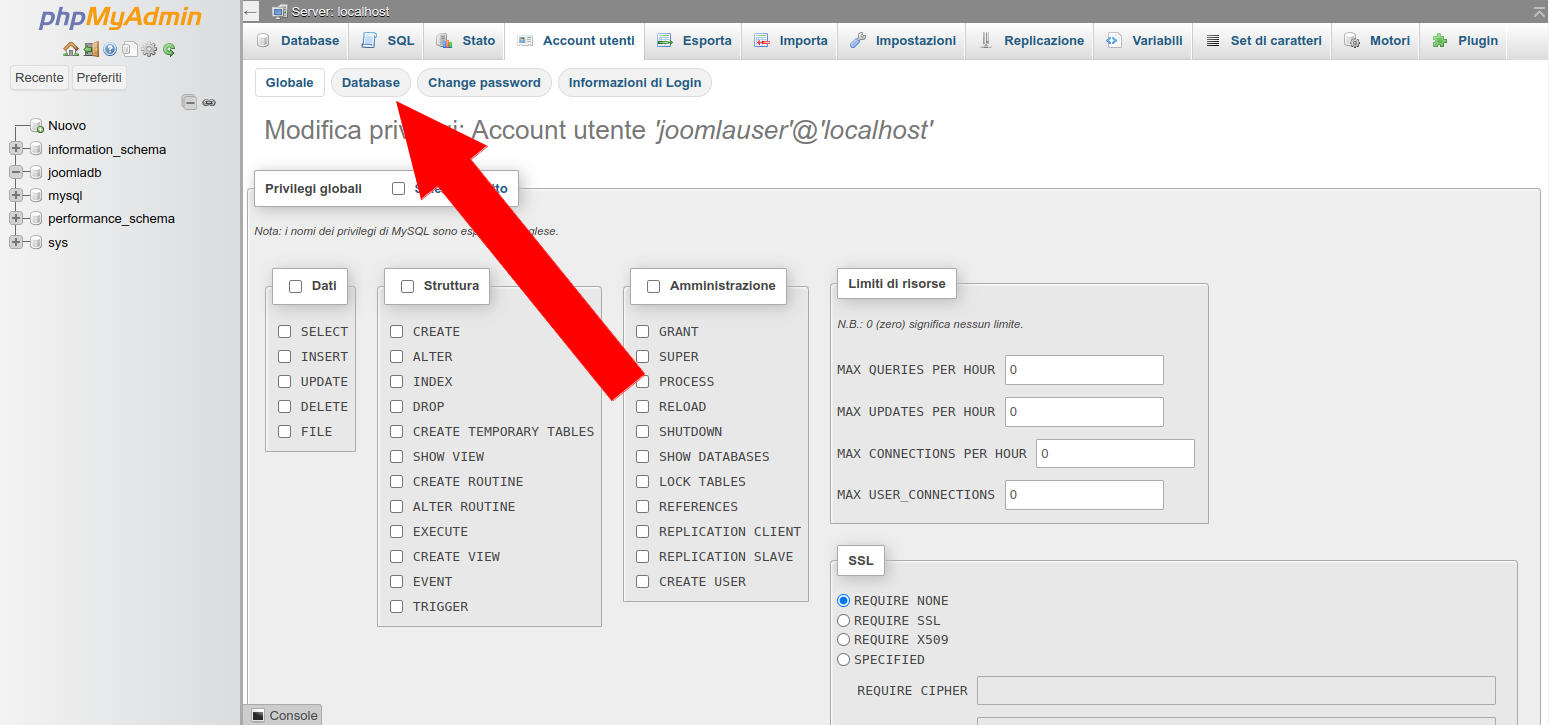Click the Recente button
This screenshot has height=725, width=1549.
pos(39,77)
